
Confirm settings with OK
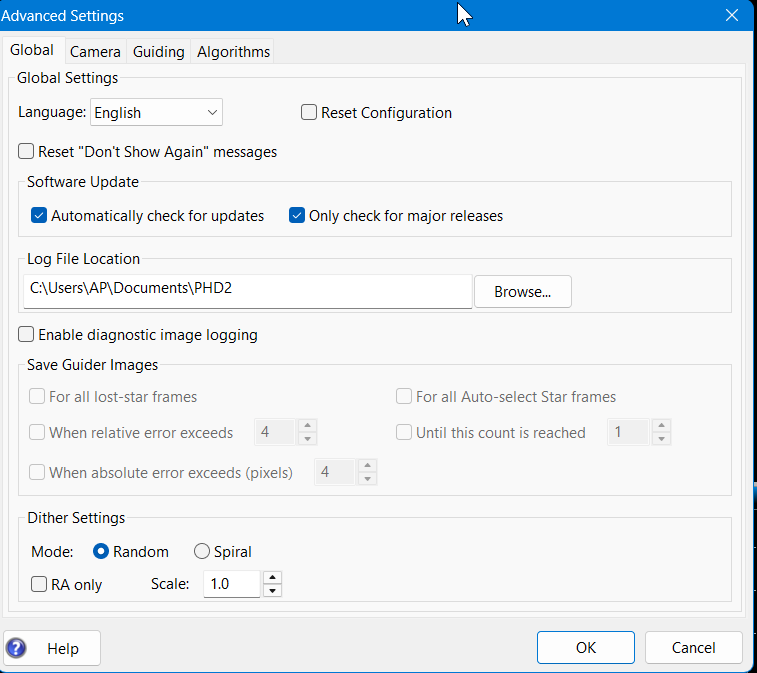pos(586,647)
